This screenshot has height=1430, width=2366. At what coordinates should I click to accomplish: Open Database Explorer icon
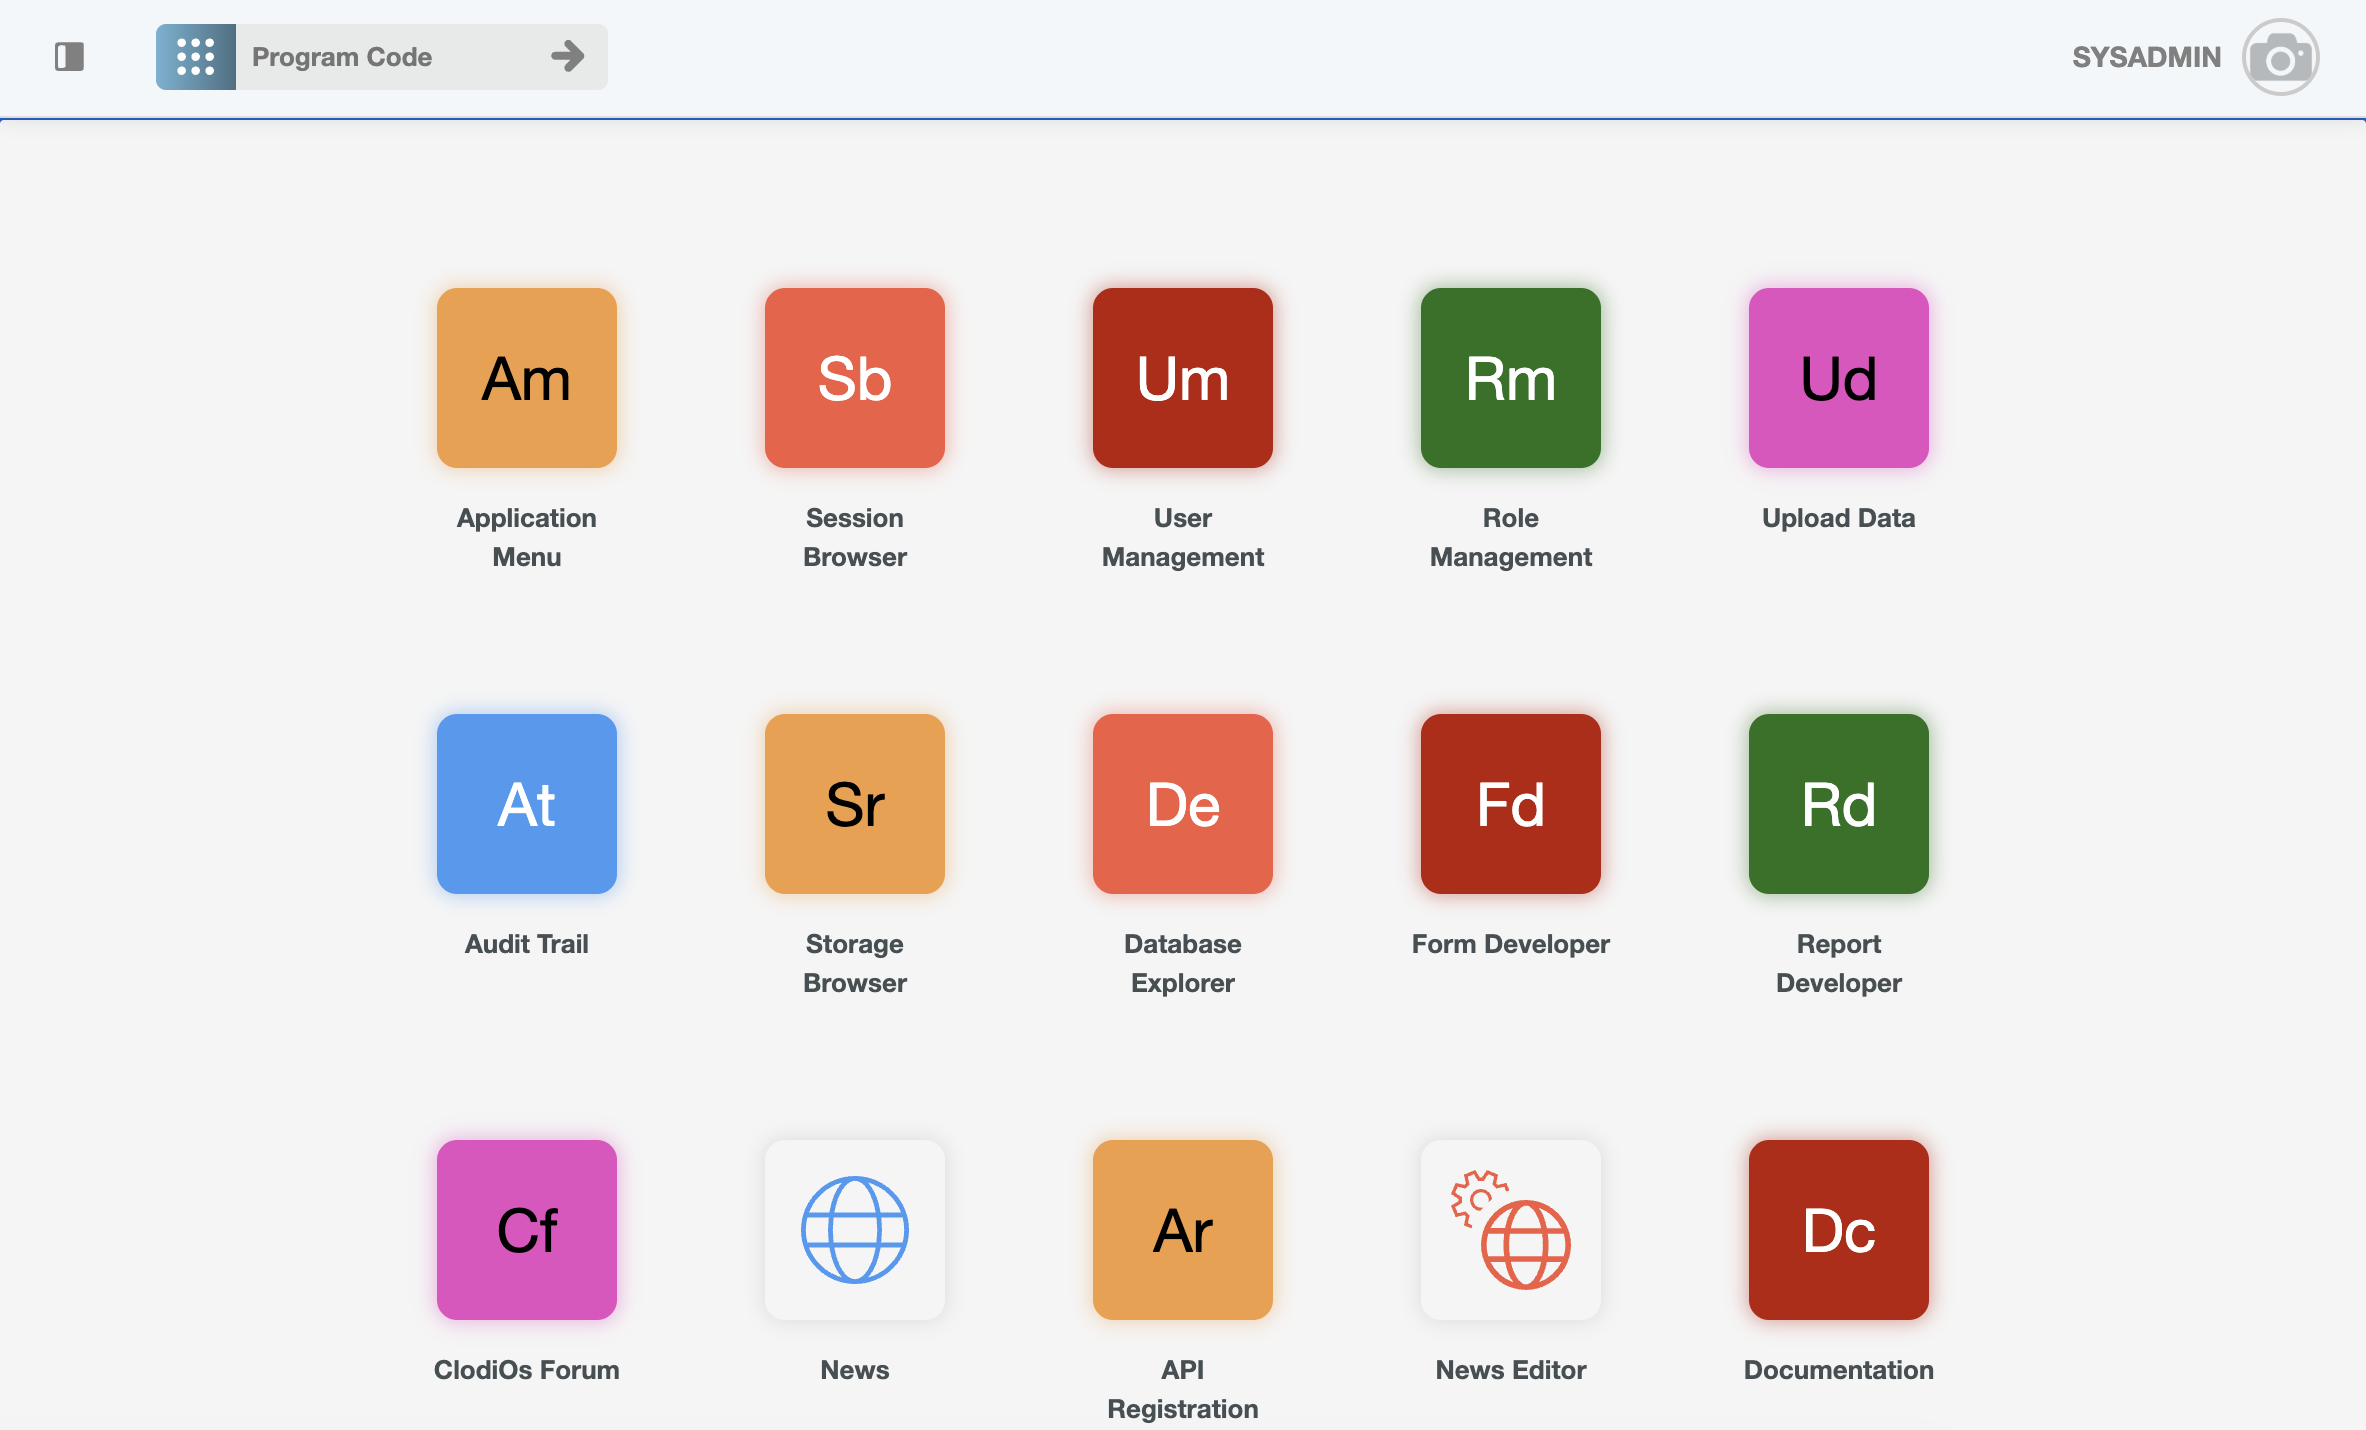click(x=1182, y=804)
